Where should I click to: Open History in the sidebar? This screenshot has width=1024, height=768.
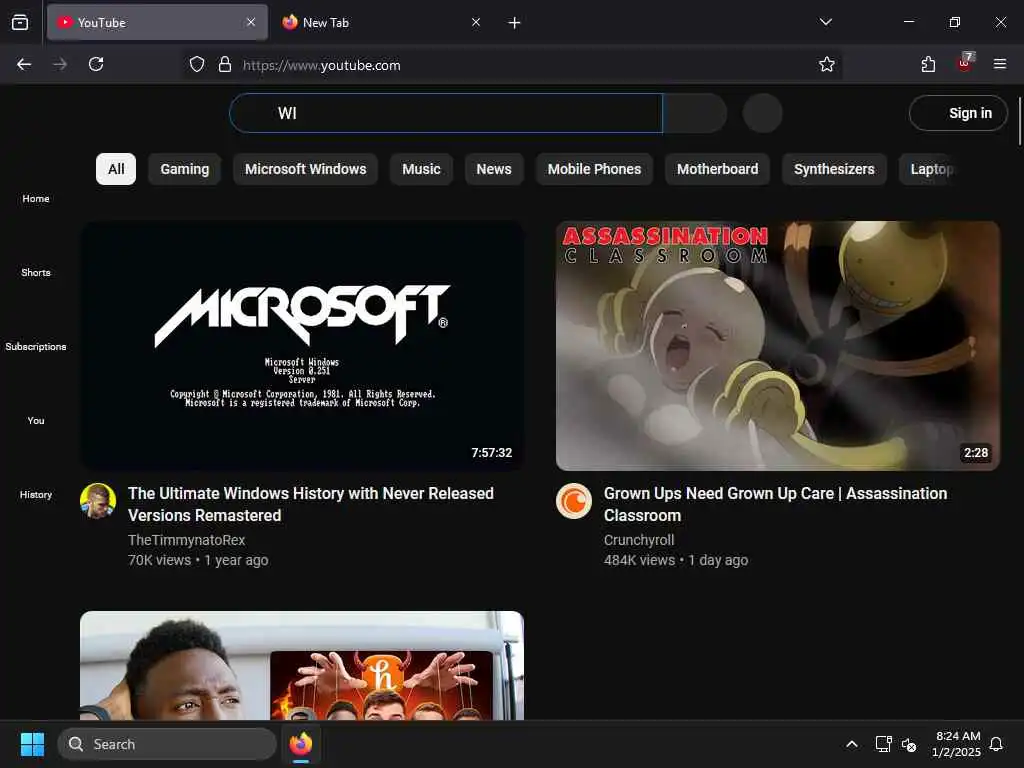click(36, 494)
